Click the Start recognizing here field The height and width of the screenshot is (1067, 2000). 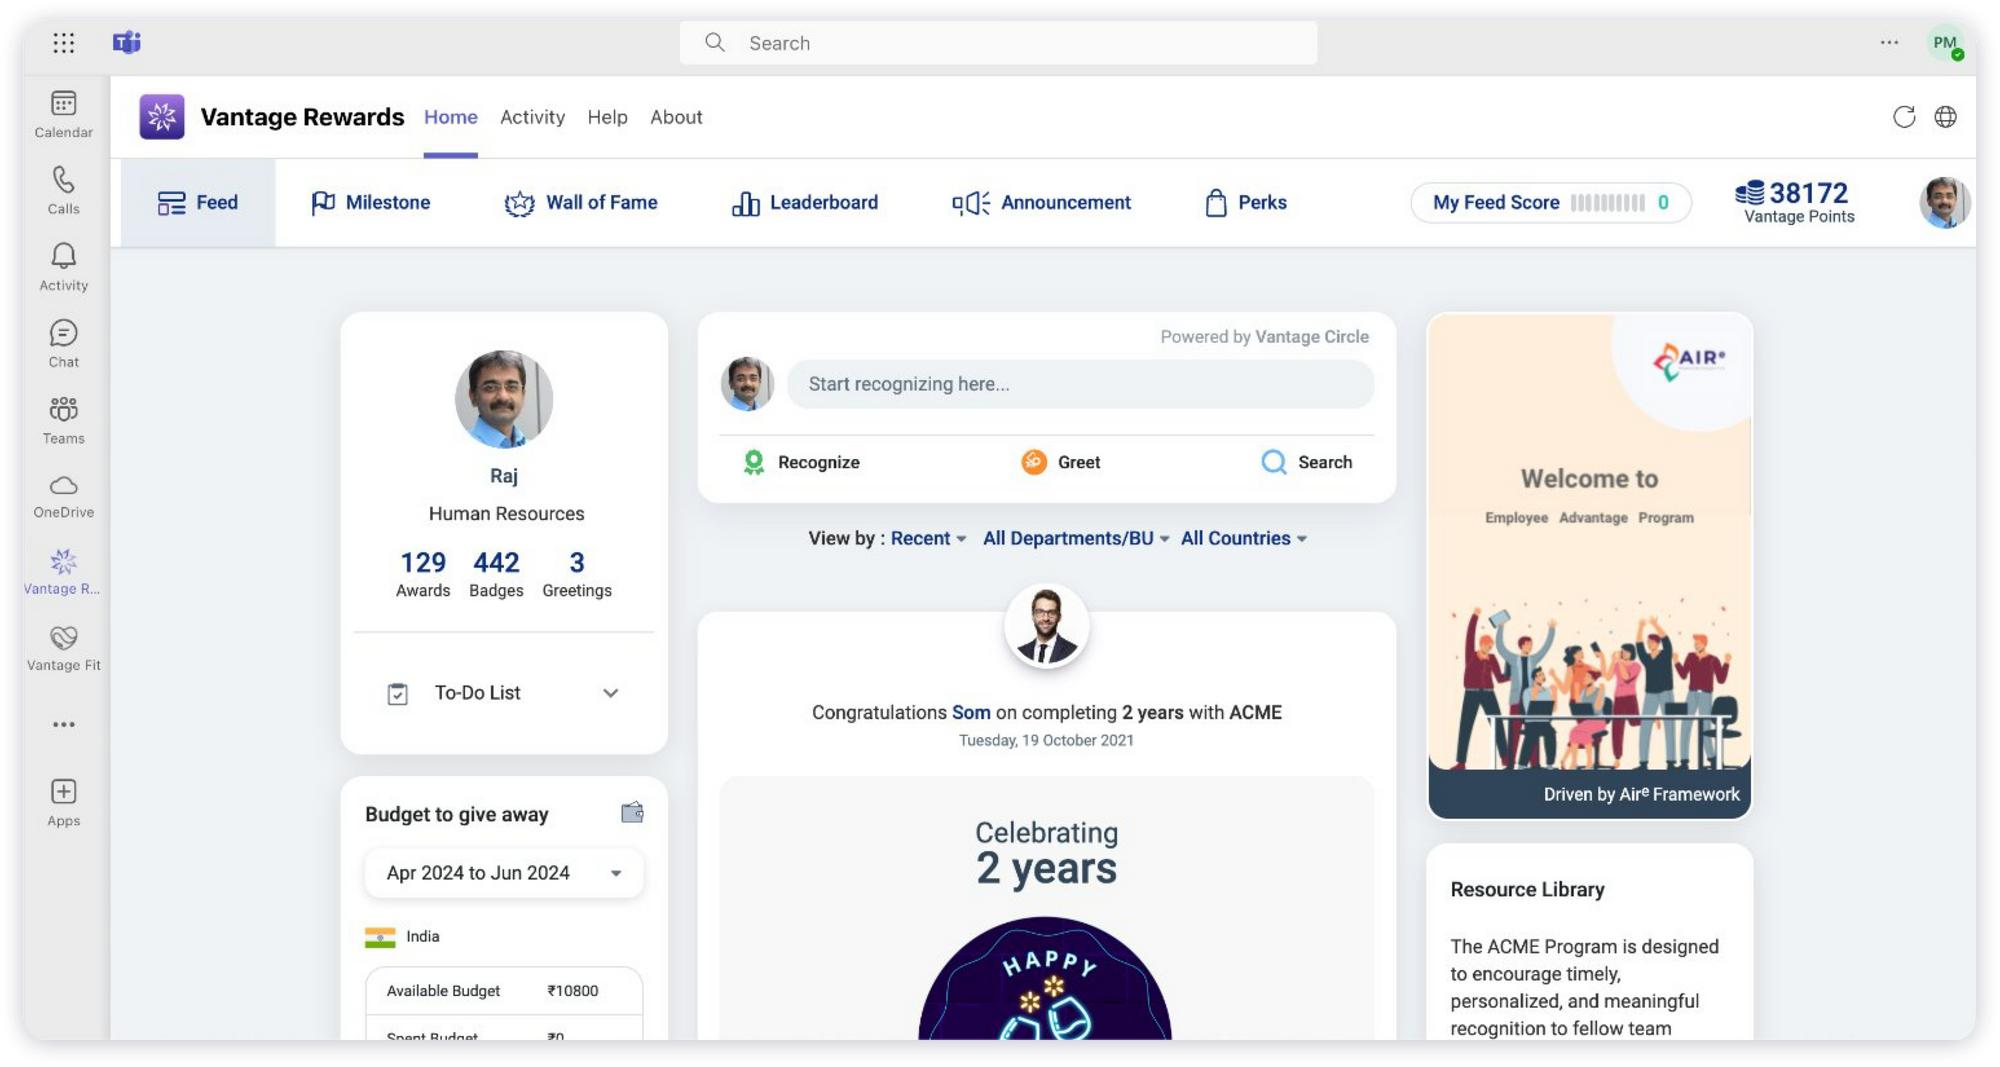pyautogui.click(x=1080, y=384)
